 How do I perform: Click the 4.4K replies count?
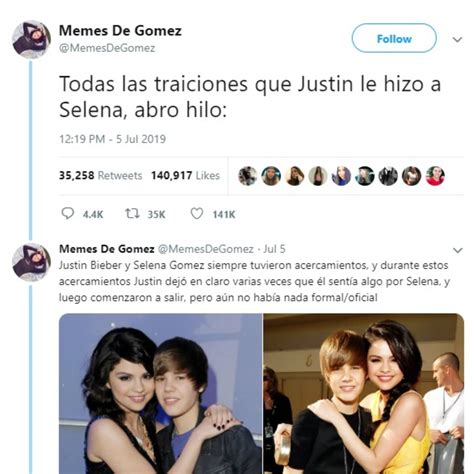(93, 214)
